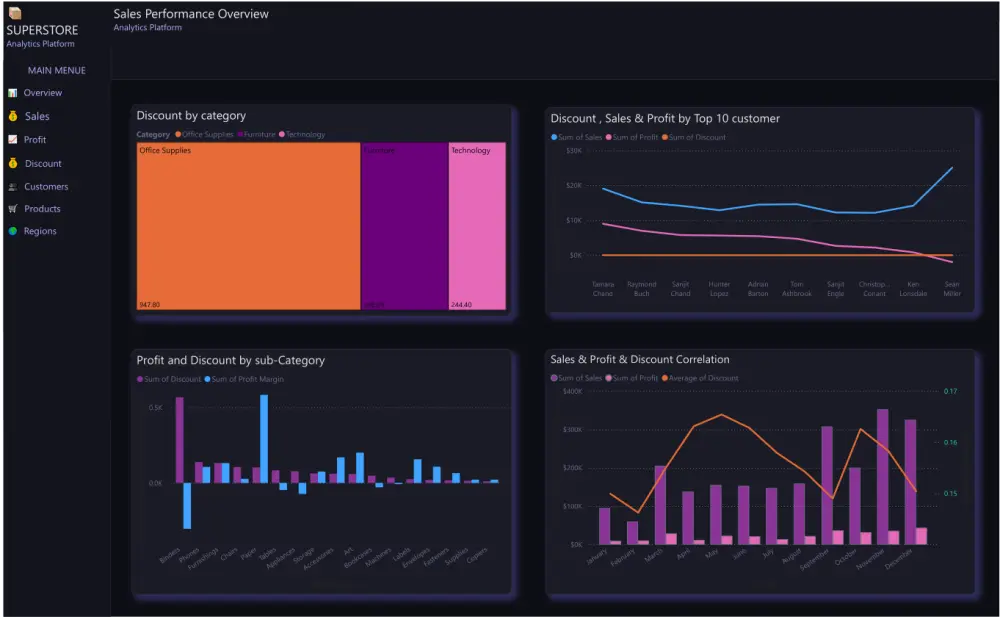
Task: Click the Copiers label on sub-Category axis
Action: 476,555
